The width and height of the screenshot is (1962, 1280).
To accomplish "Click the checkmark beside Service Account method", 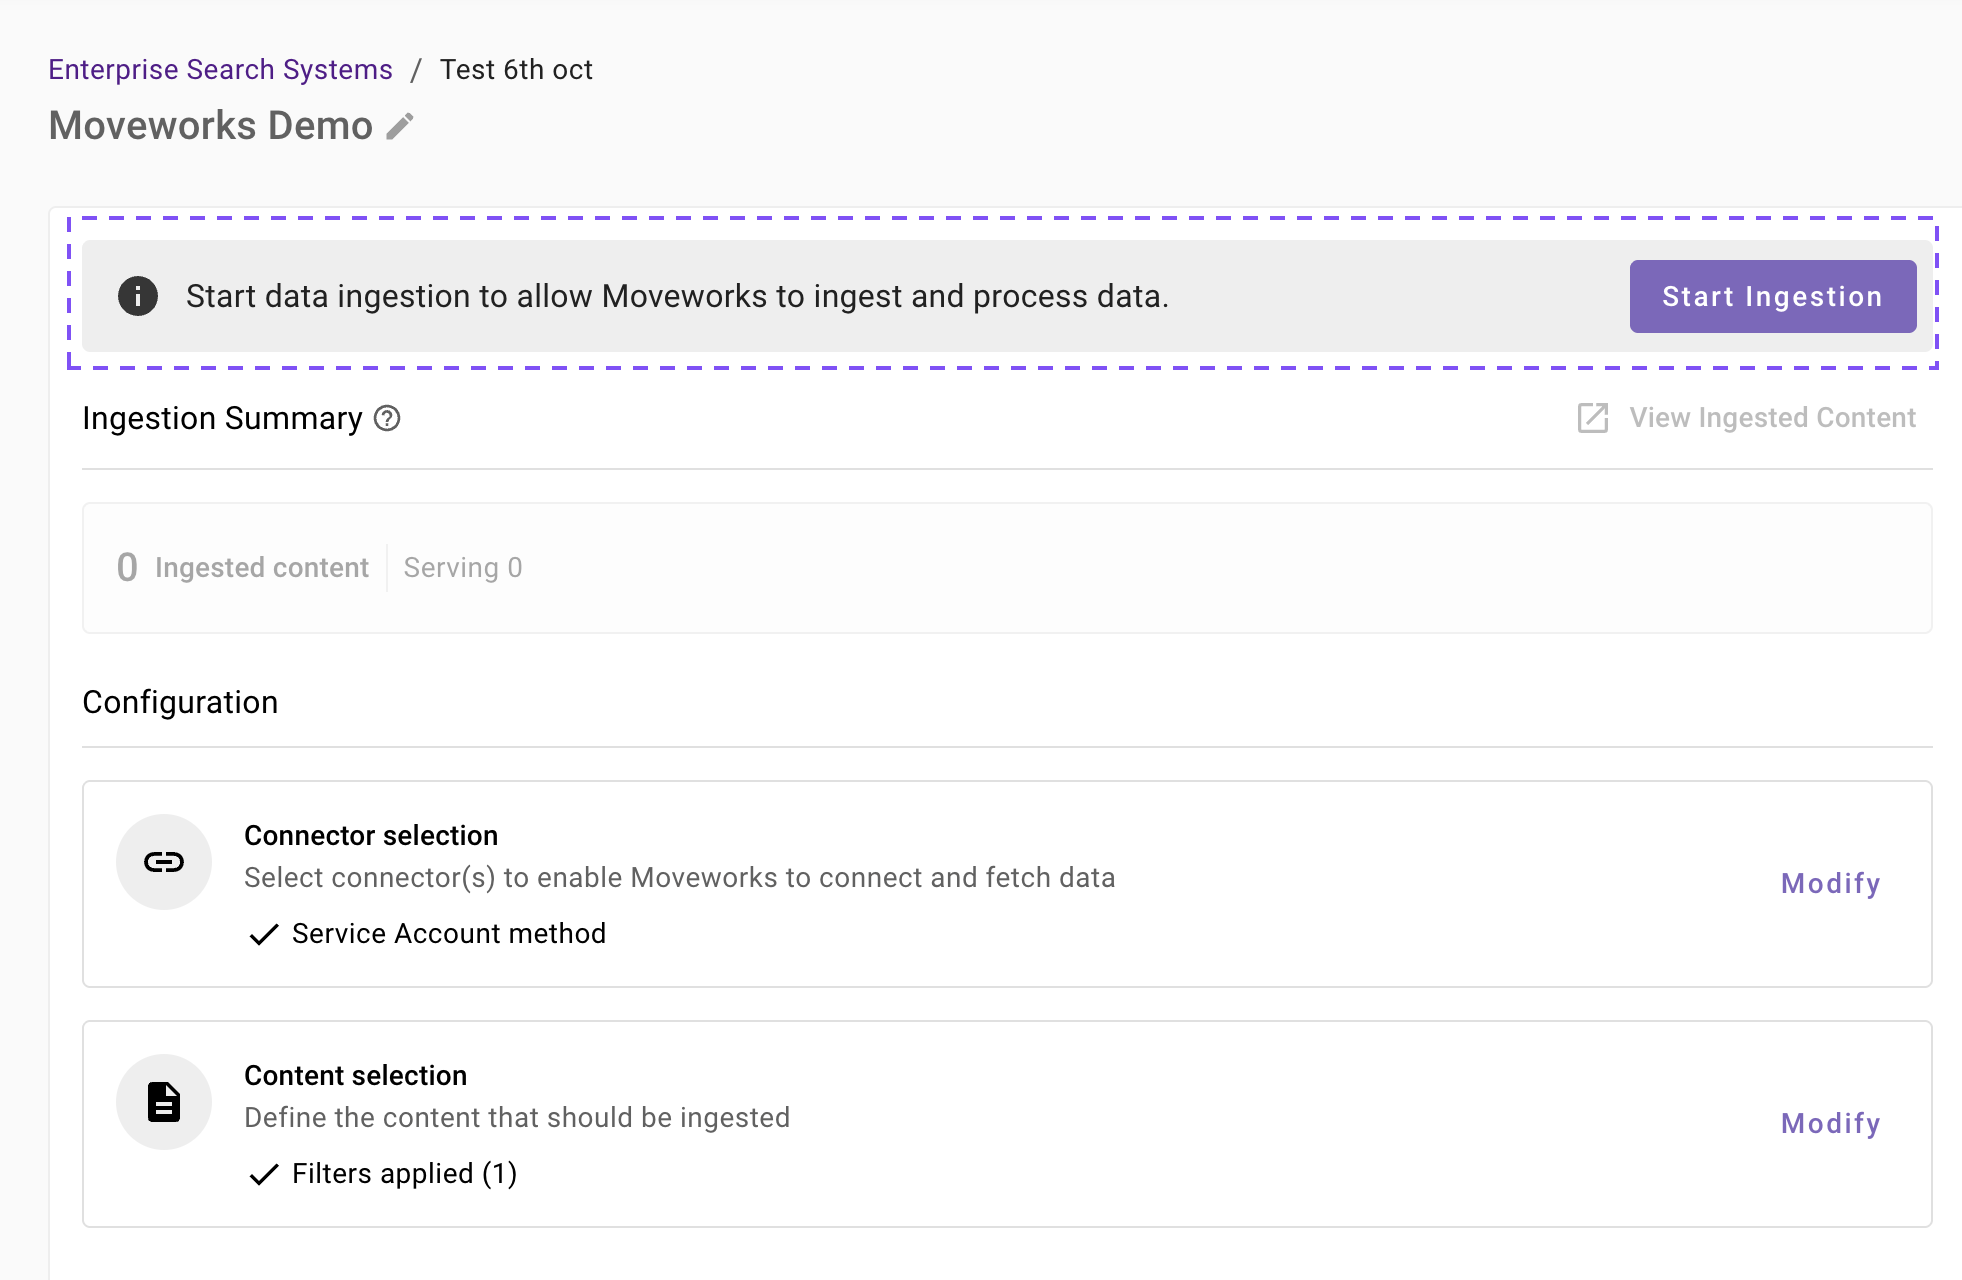I will tap(264, 934).
